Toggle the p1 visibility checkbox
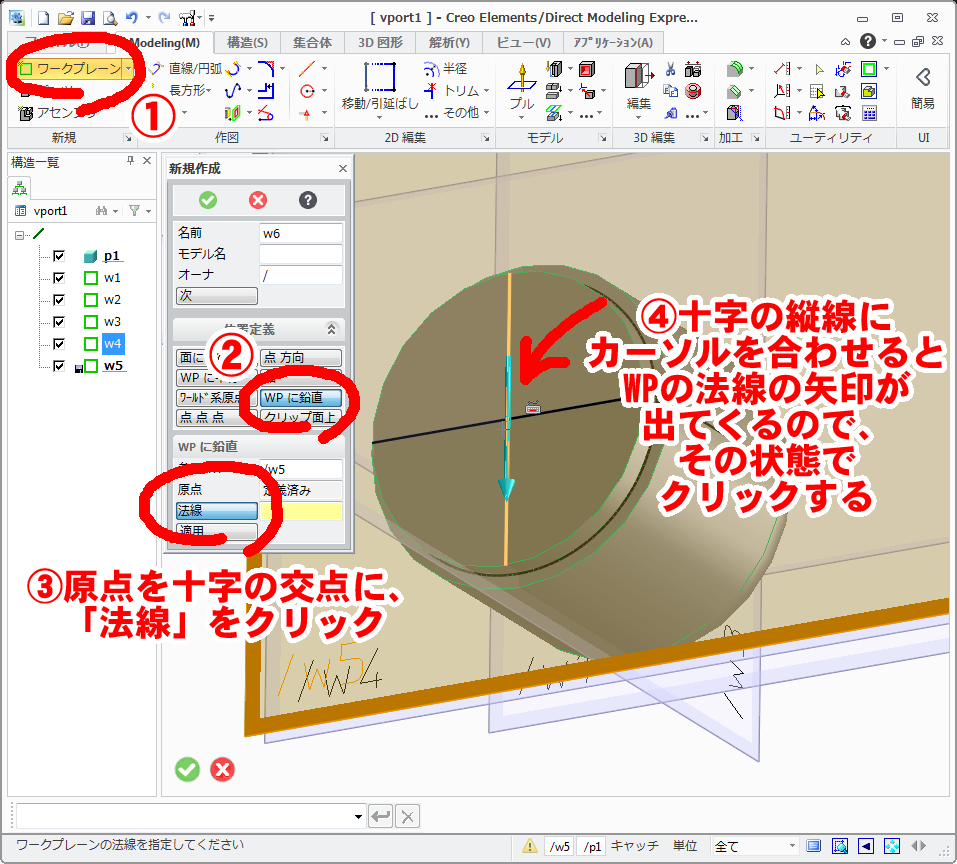This screenshot has width=957, height=864. click(57, 255)
